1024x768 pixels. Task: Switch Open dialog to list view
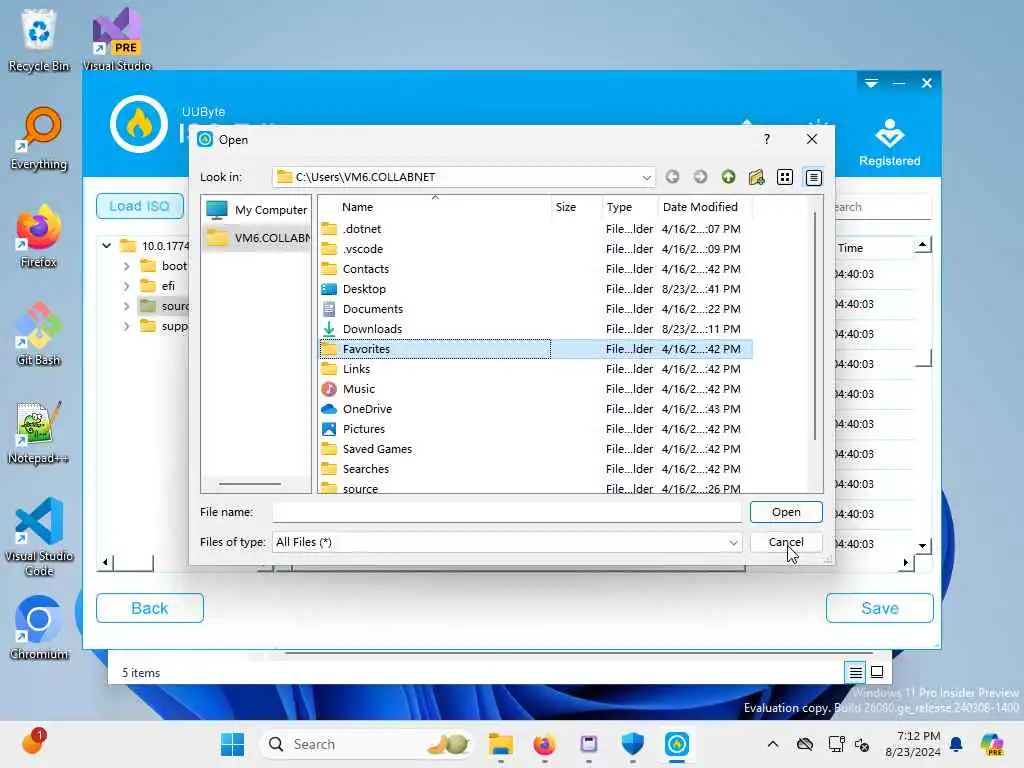785,177
